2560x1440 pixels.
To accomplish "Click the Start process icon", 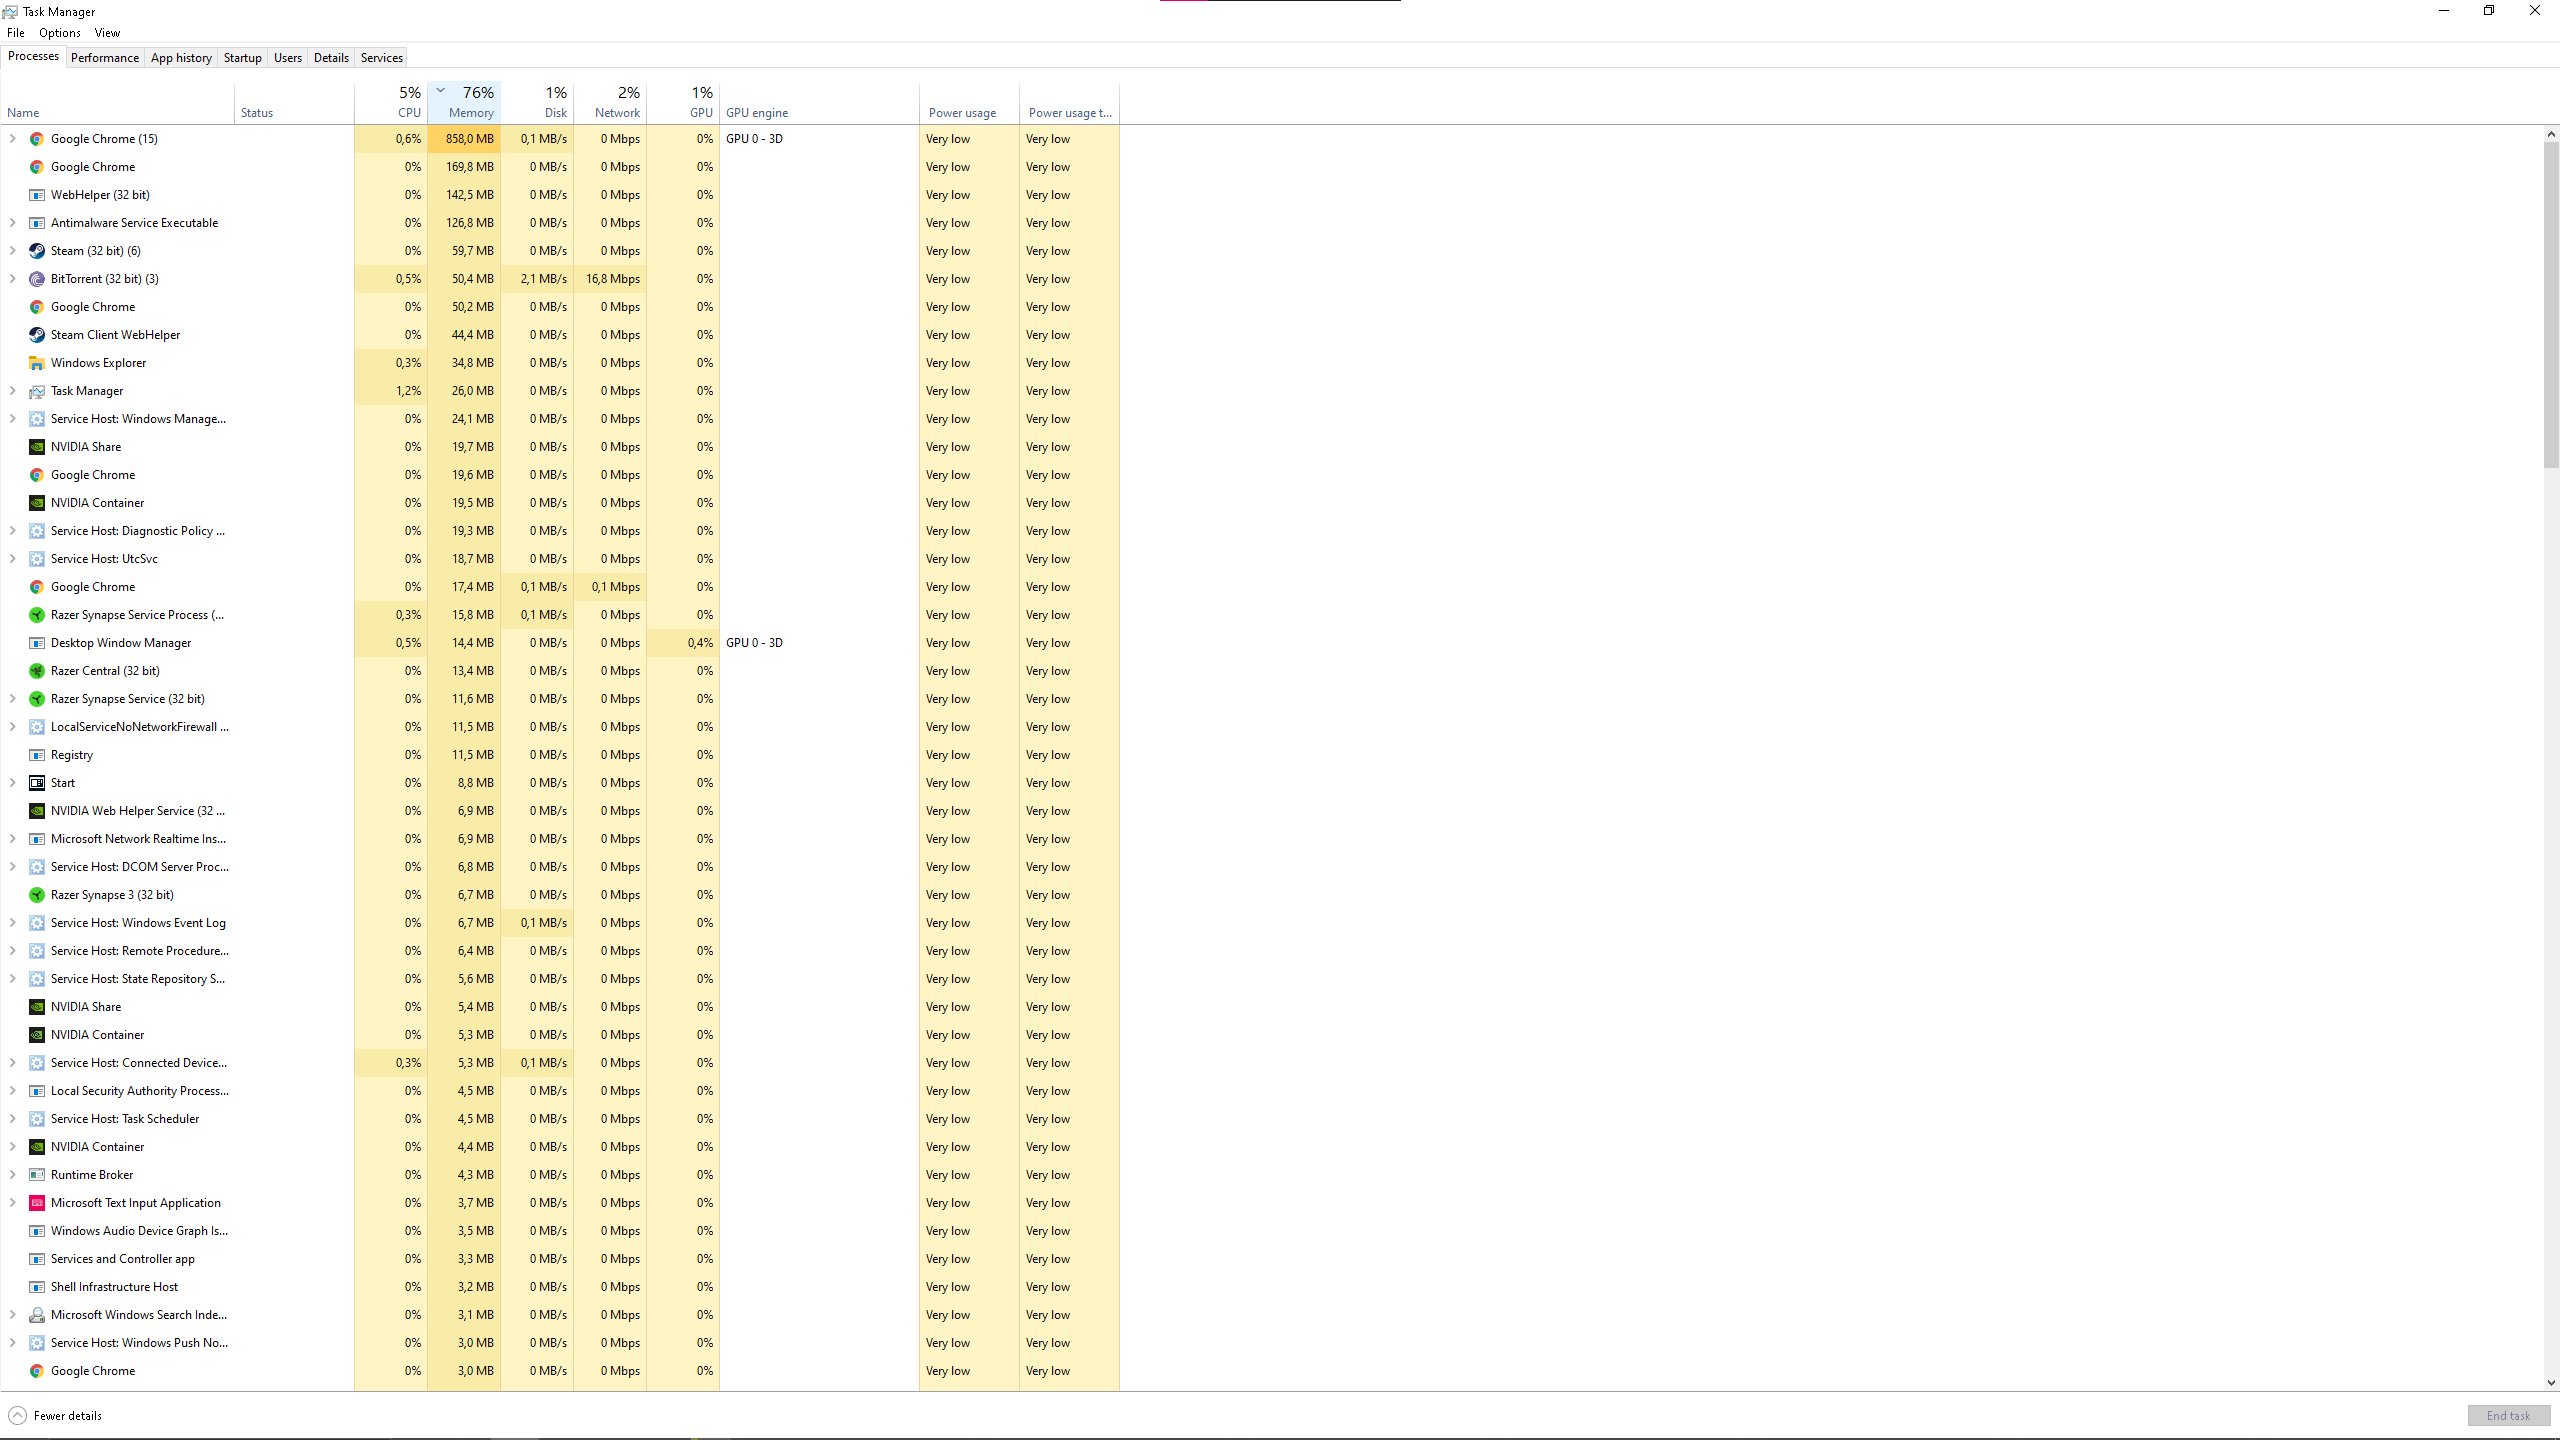I will pyautogui.click(x=37, y=783).
